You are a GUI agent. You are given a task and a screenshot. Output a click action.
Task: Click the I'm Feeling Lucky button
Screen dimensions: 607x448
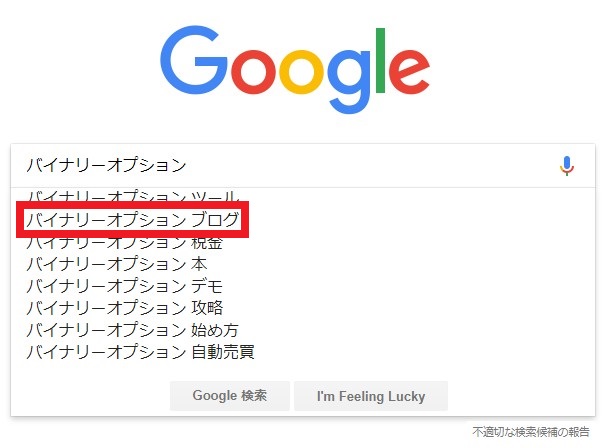click(371, 396)
